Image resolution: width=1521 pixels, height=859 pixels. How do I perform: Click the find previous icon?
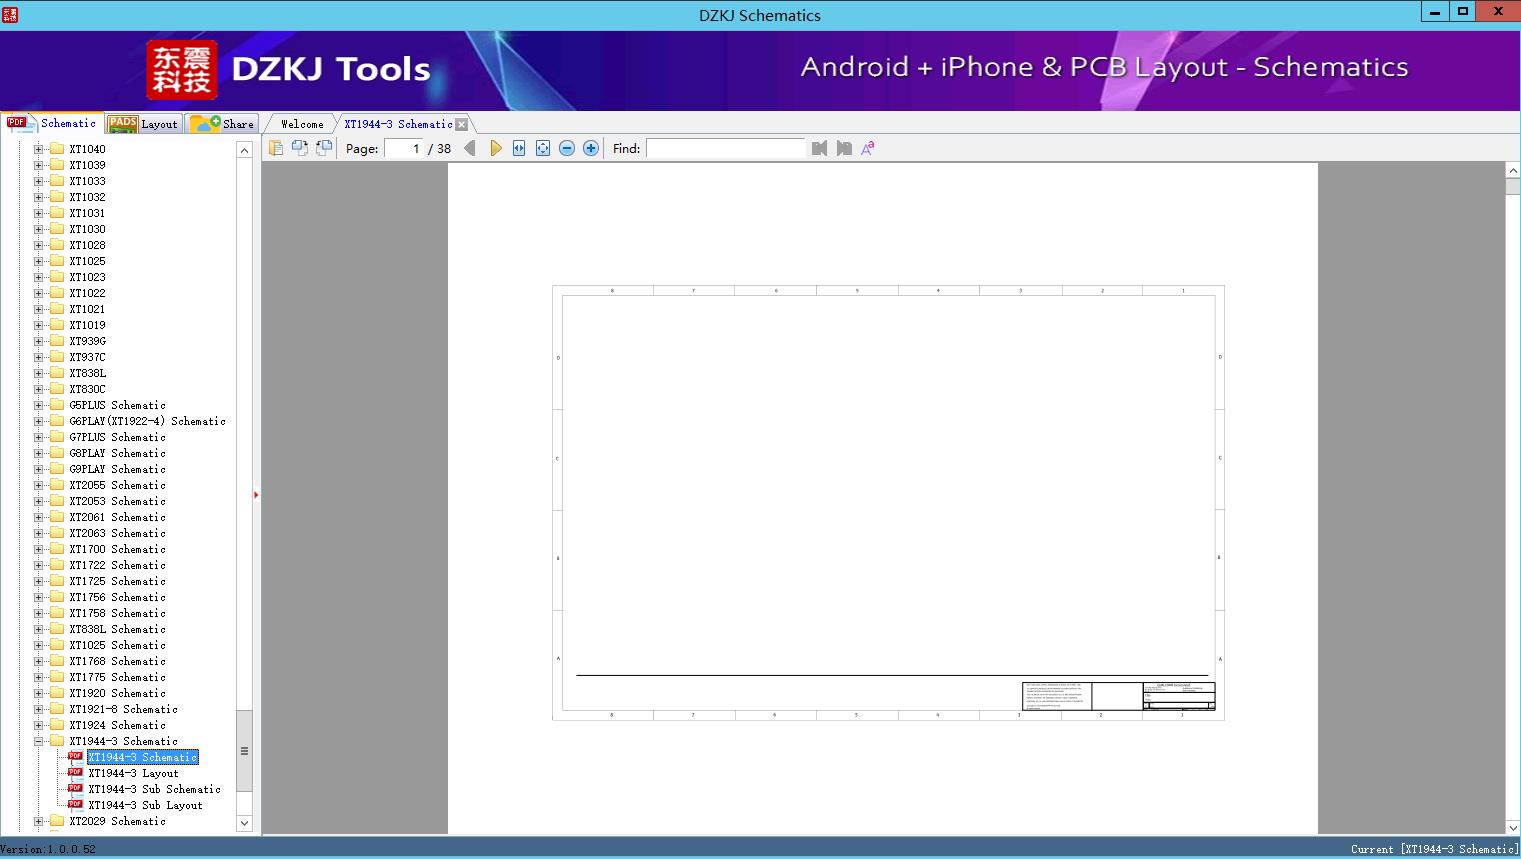coord(820,148)
